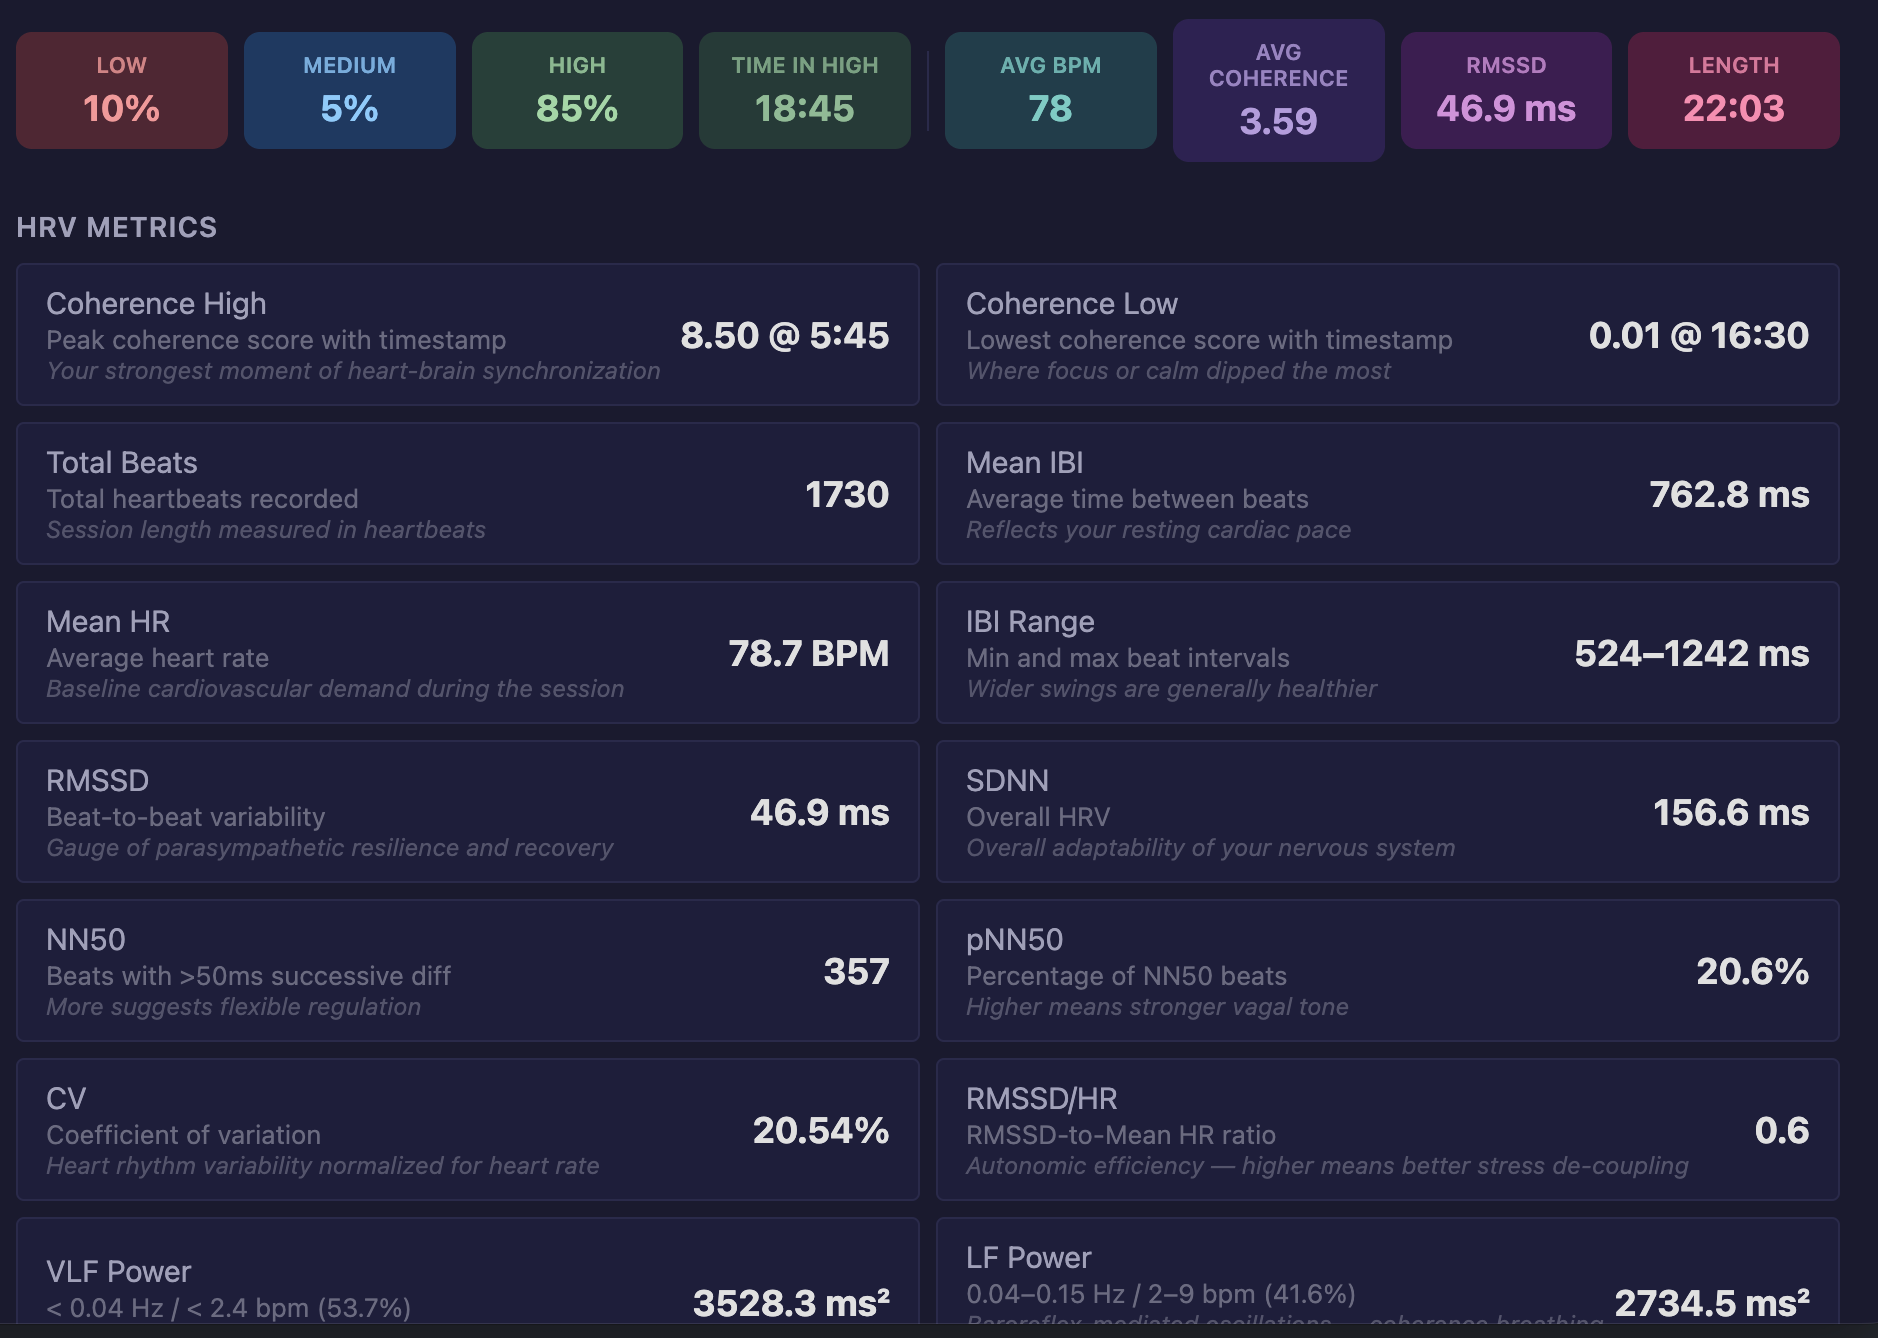The width and height of the screenshot is (1878, 1338).
Task: Select the Coherence High metric title
Action: (156, 304)
